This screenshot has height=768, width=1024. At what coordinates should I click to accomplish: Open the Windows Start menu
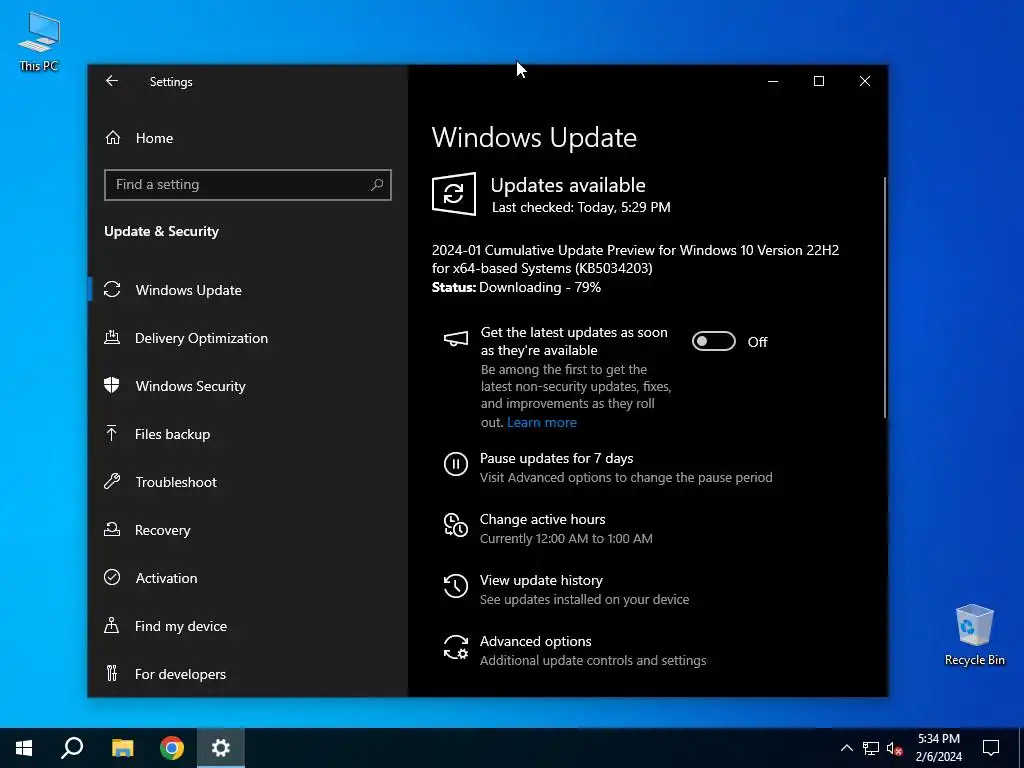tap(24, 748)
